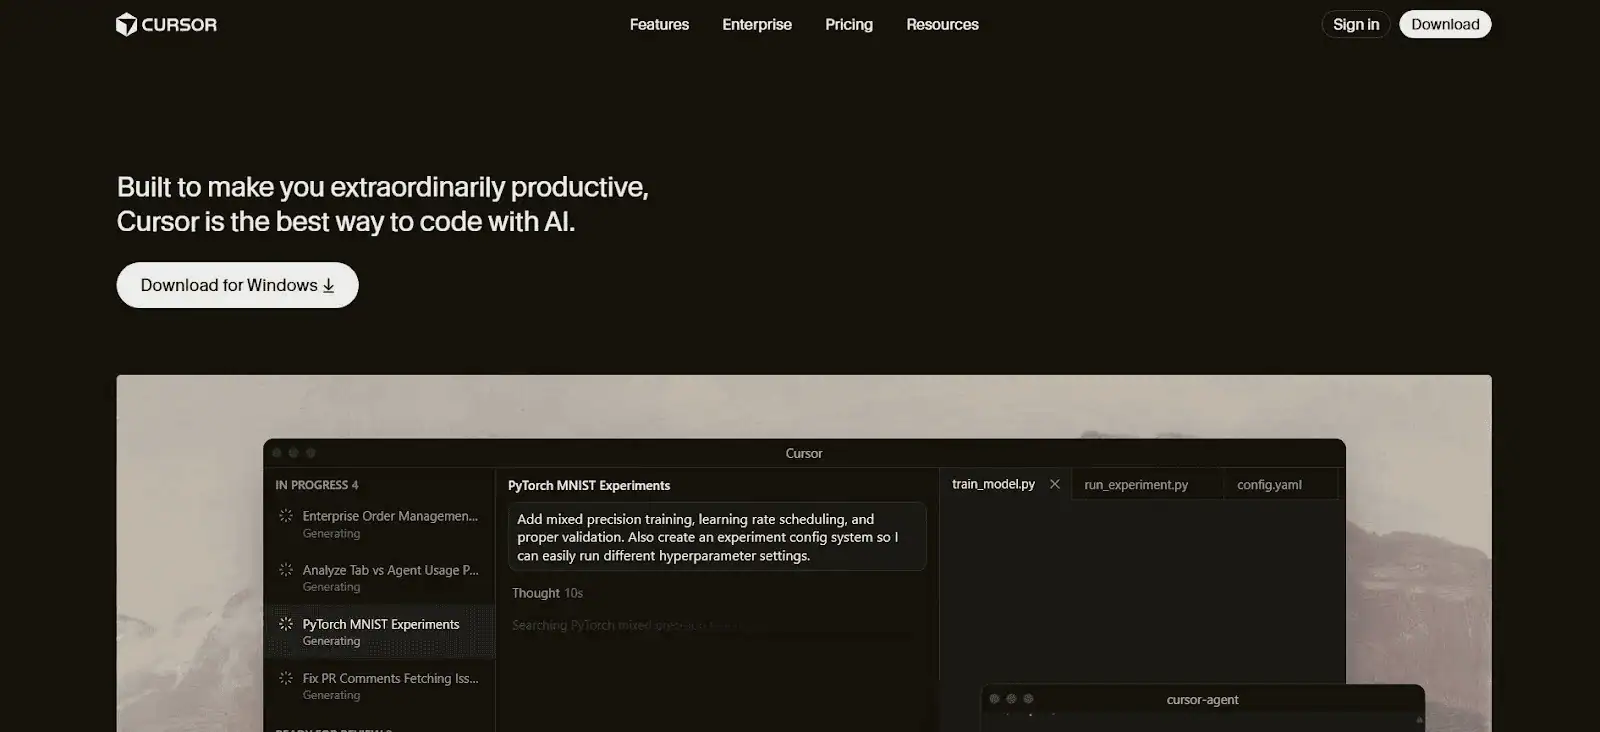Screen dimensions: 1600x732
Task: Click the download arrow icon beside Windows
Action: [x=328, y=286]
